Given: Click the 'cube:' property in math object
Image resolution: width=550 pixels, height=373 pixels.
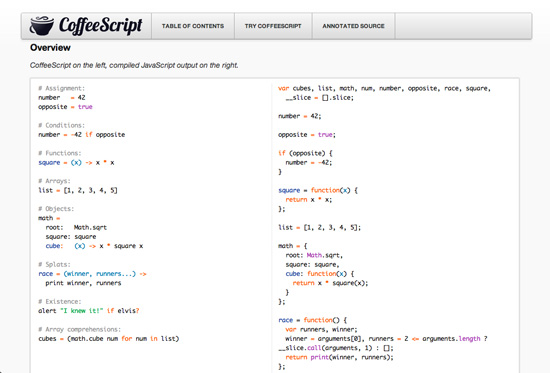Looking at the screenshot, I should (x=54, y=246).
